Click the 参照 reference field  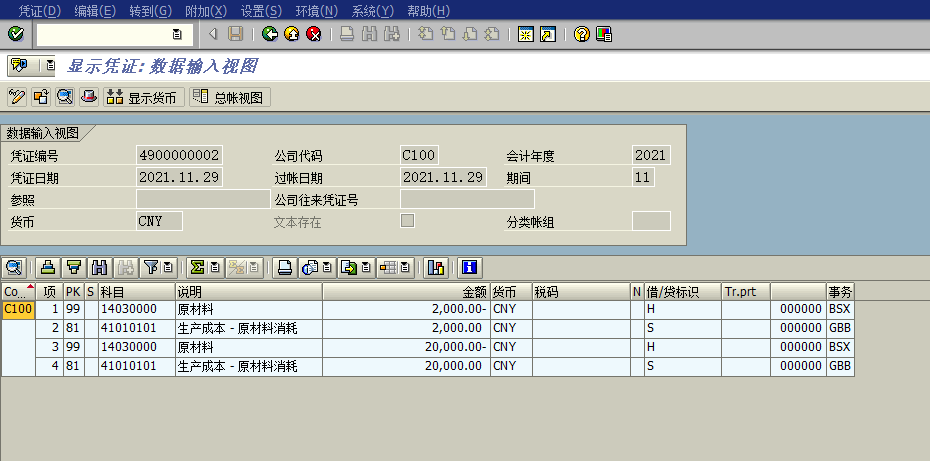[203, 199]
